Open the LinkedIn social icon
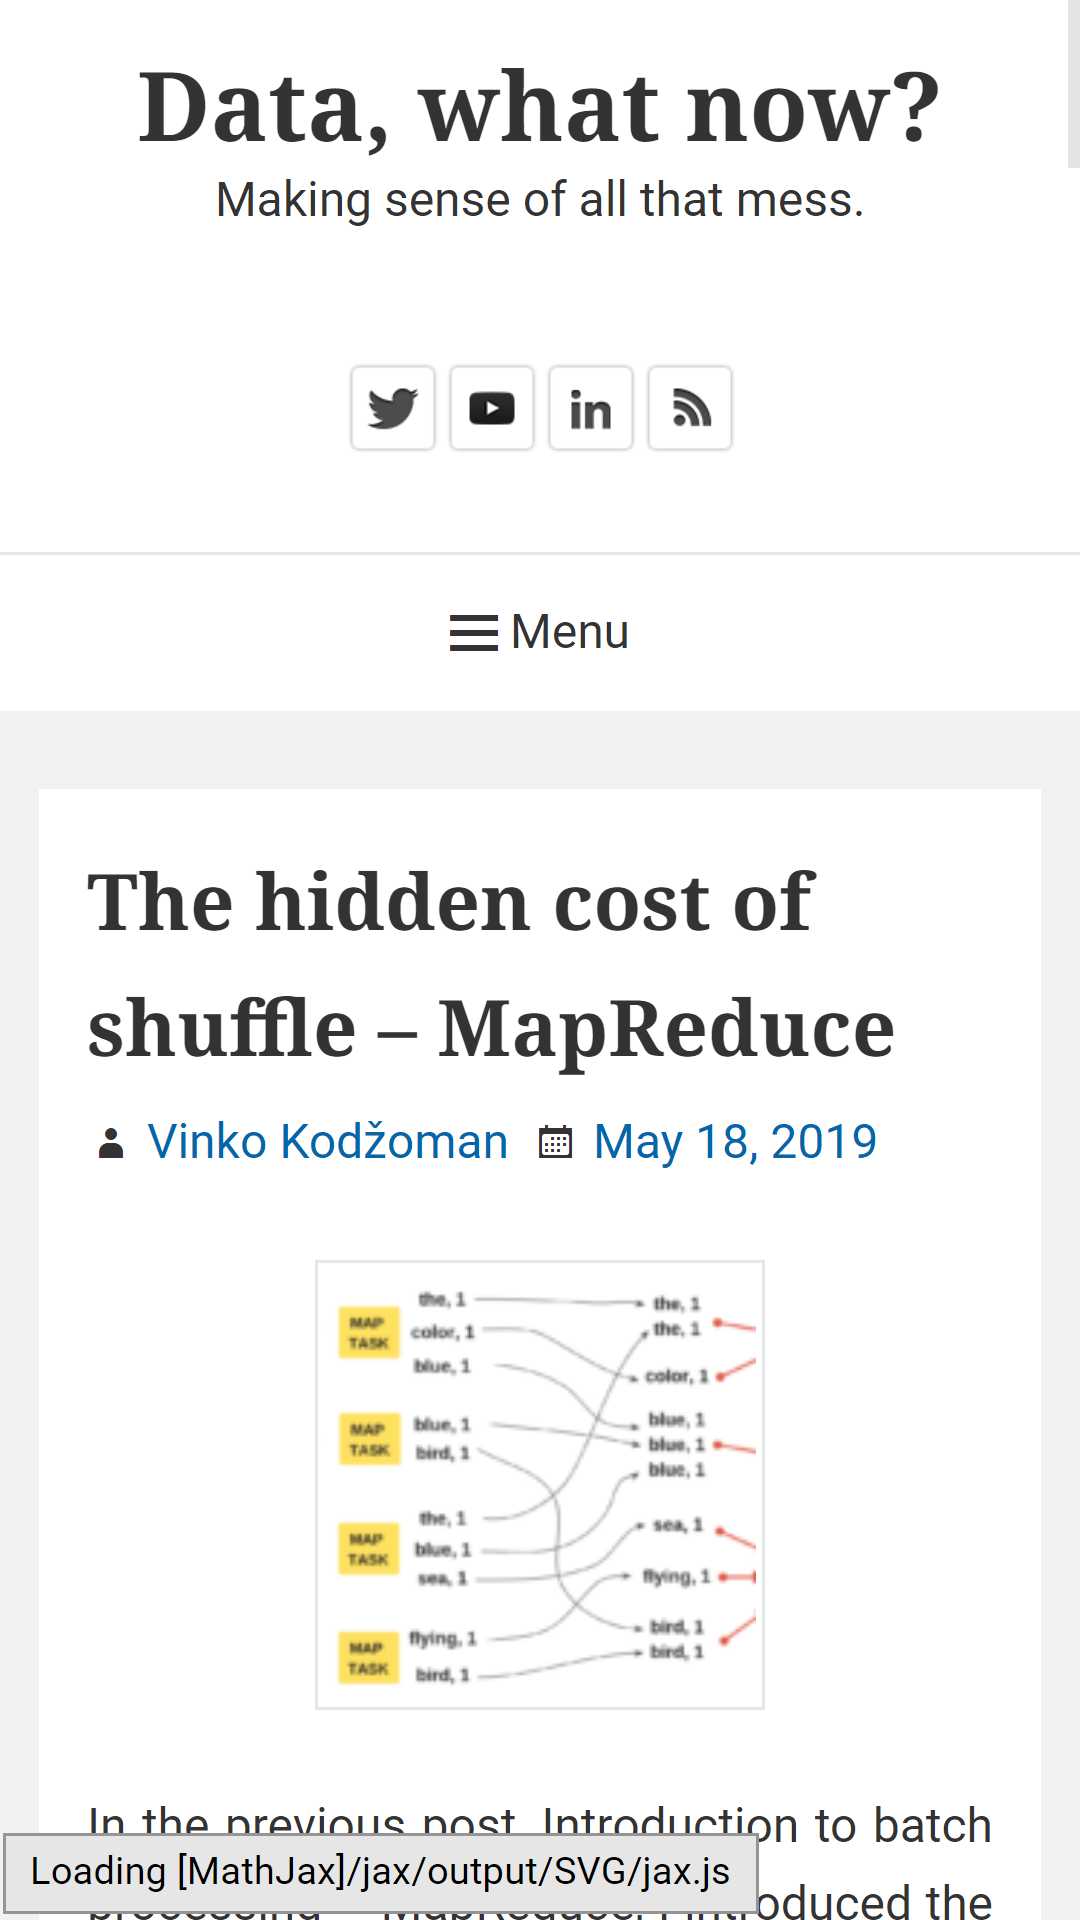The height and width of the screenshot is (1920, 1080). click(x=590, y=408)
